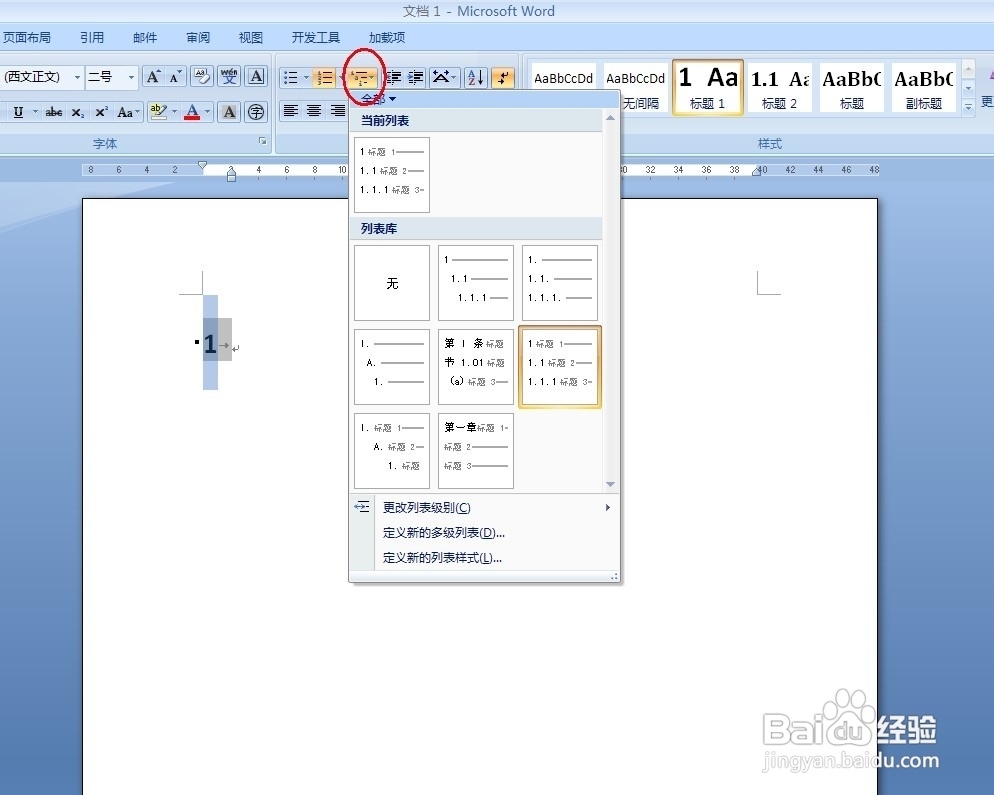Viewport: 994px width, 795px height.
Task: Toggle Superscript formatting
Action: click(101, 112)
